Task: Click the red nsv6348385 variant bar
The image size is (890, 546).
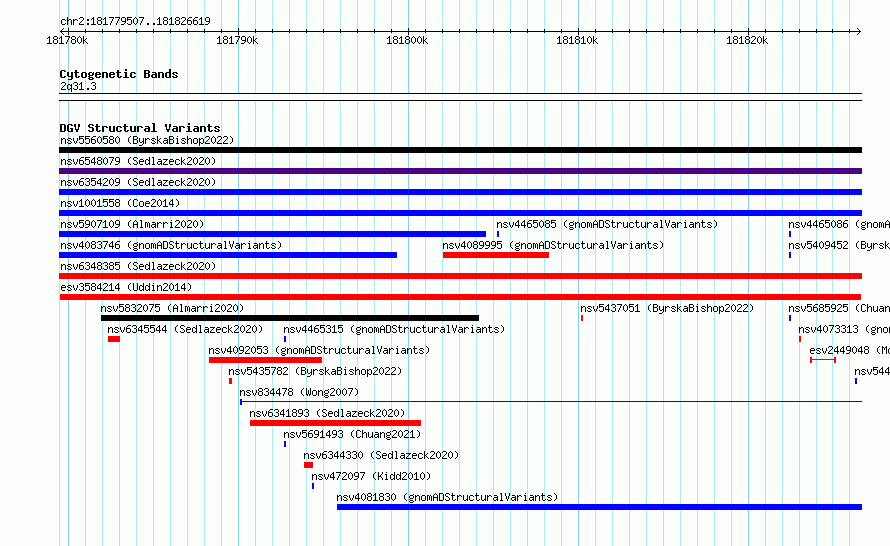Action: pos(460,276)
